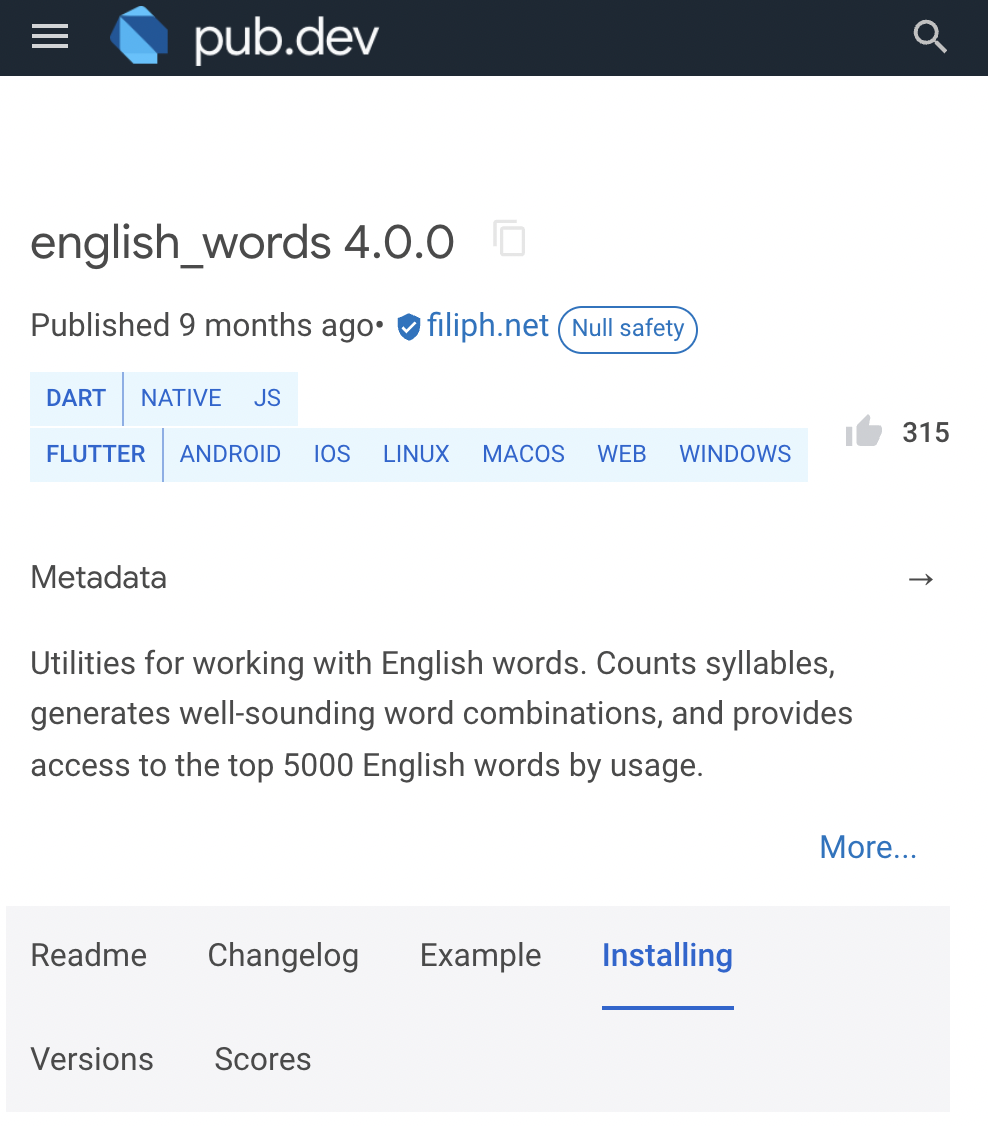Select the JS platform tag

[x=267, y=399]
